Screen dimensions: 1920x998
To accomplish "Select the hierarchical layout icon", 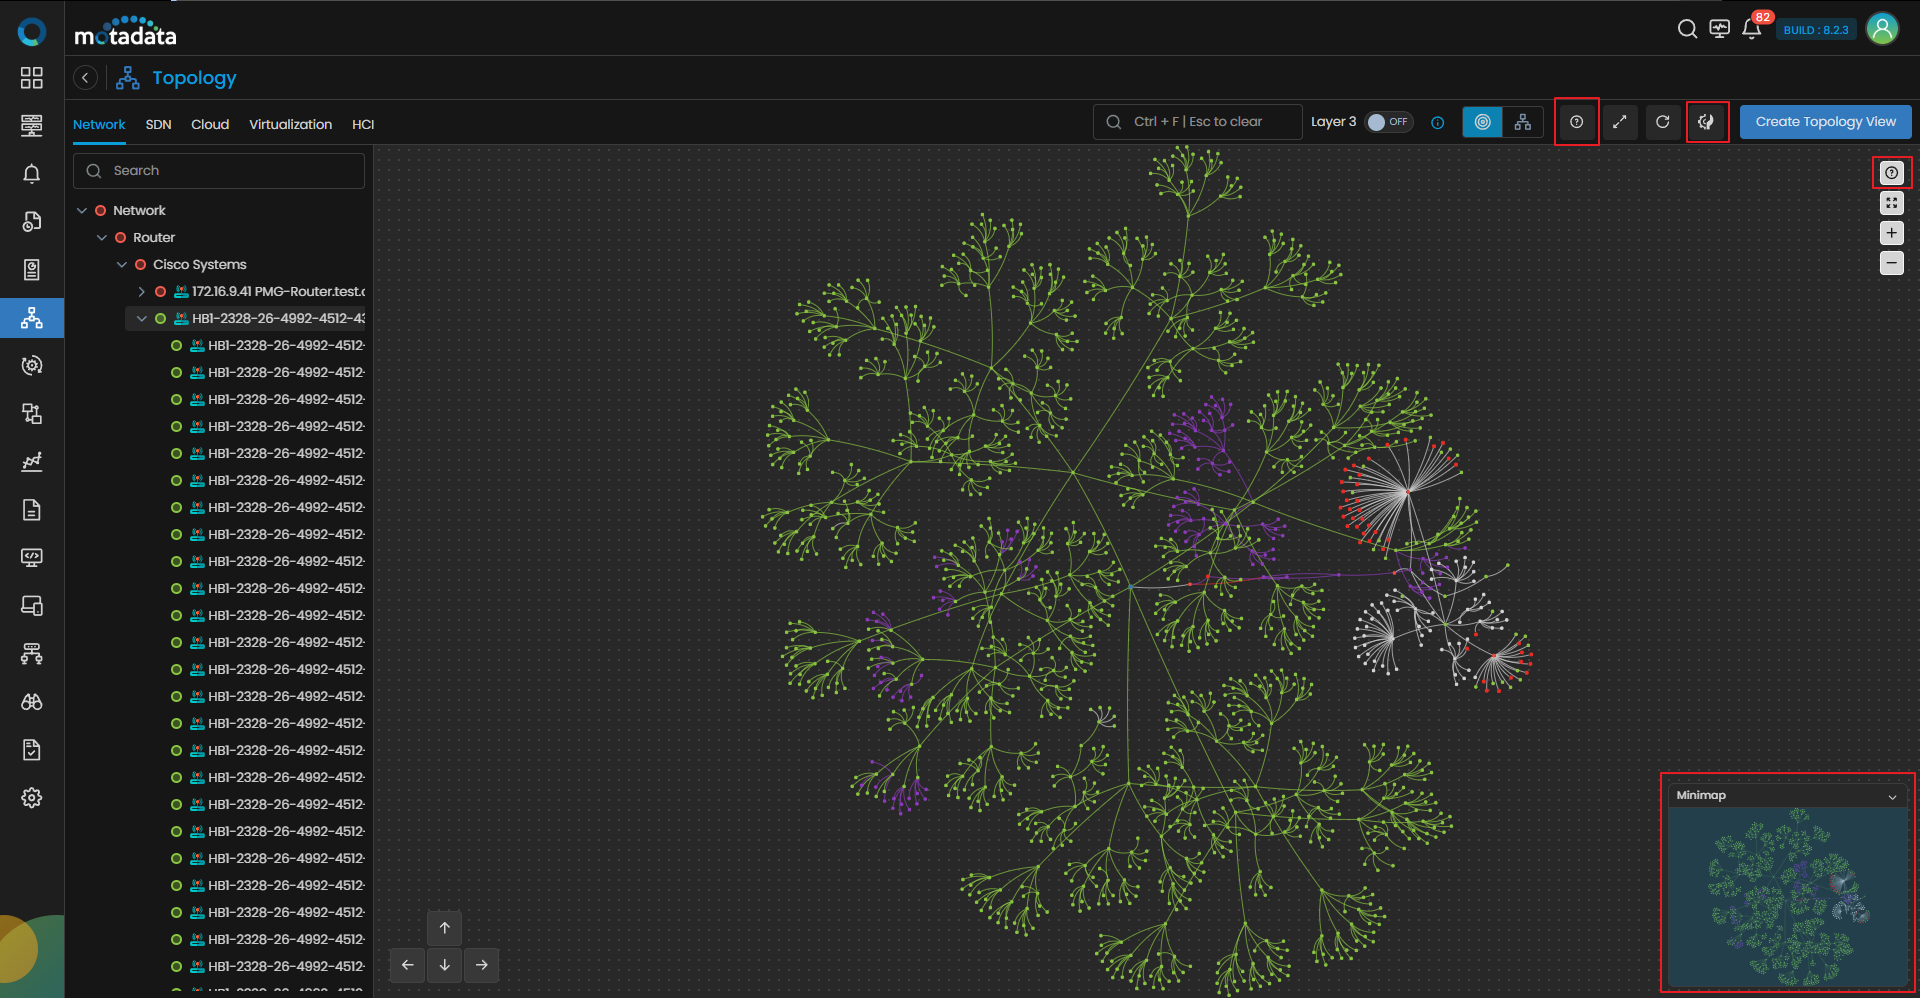I will [1522, 122].
